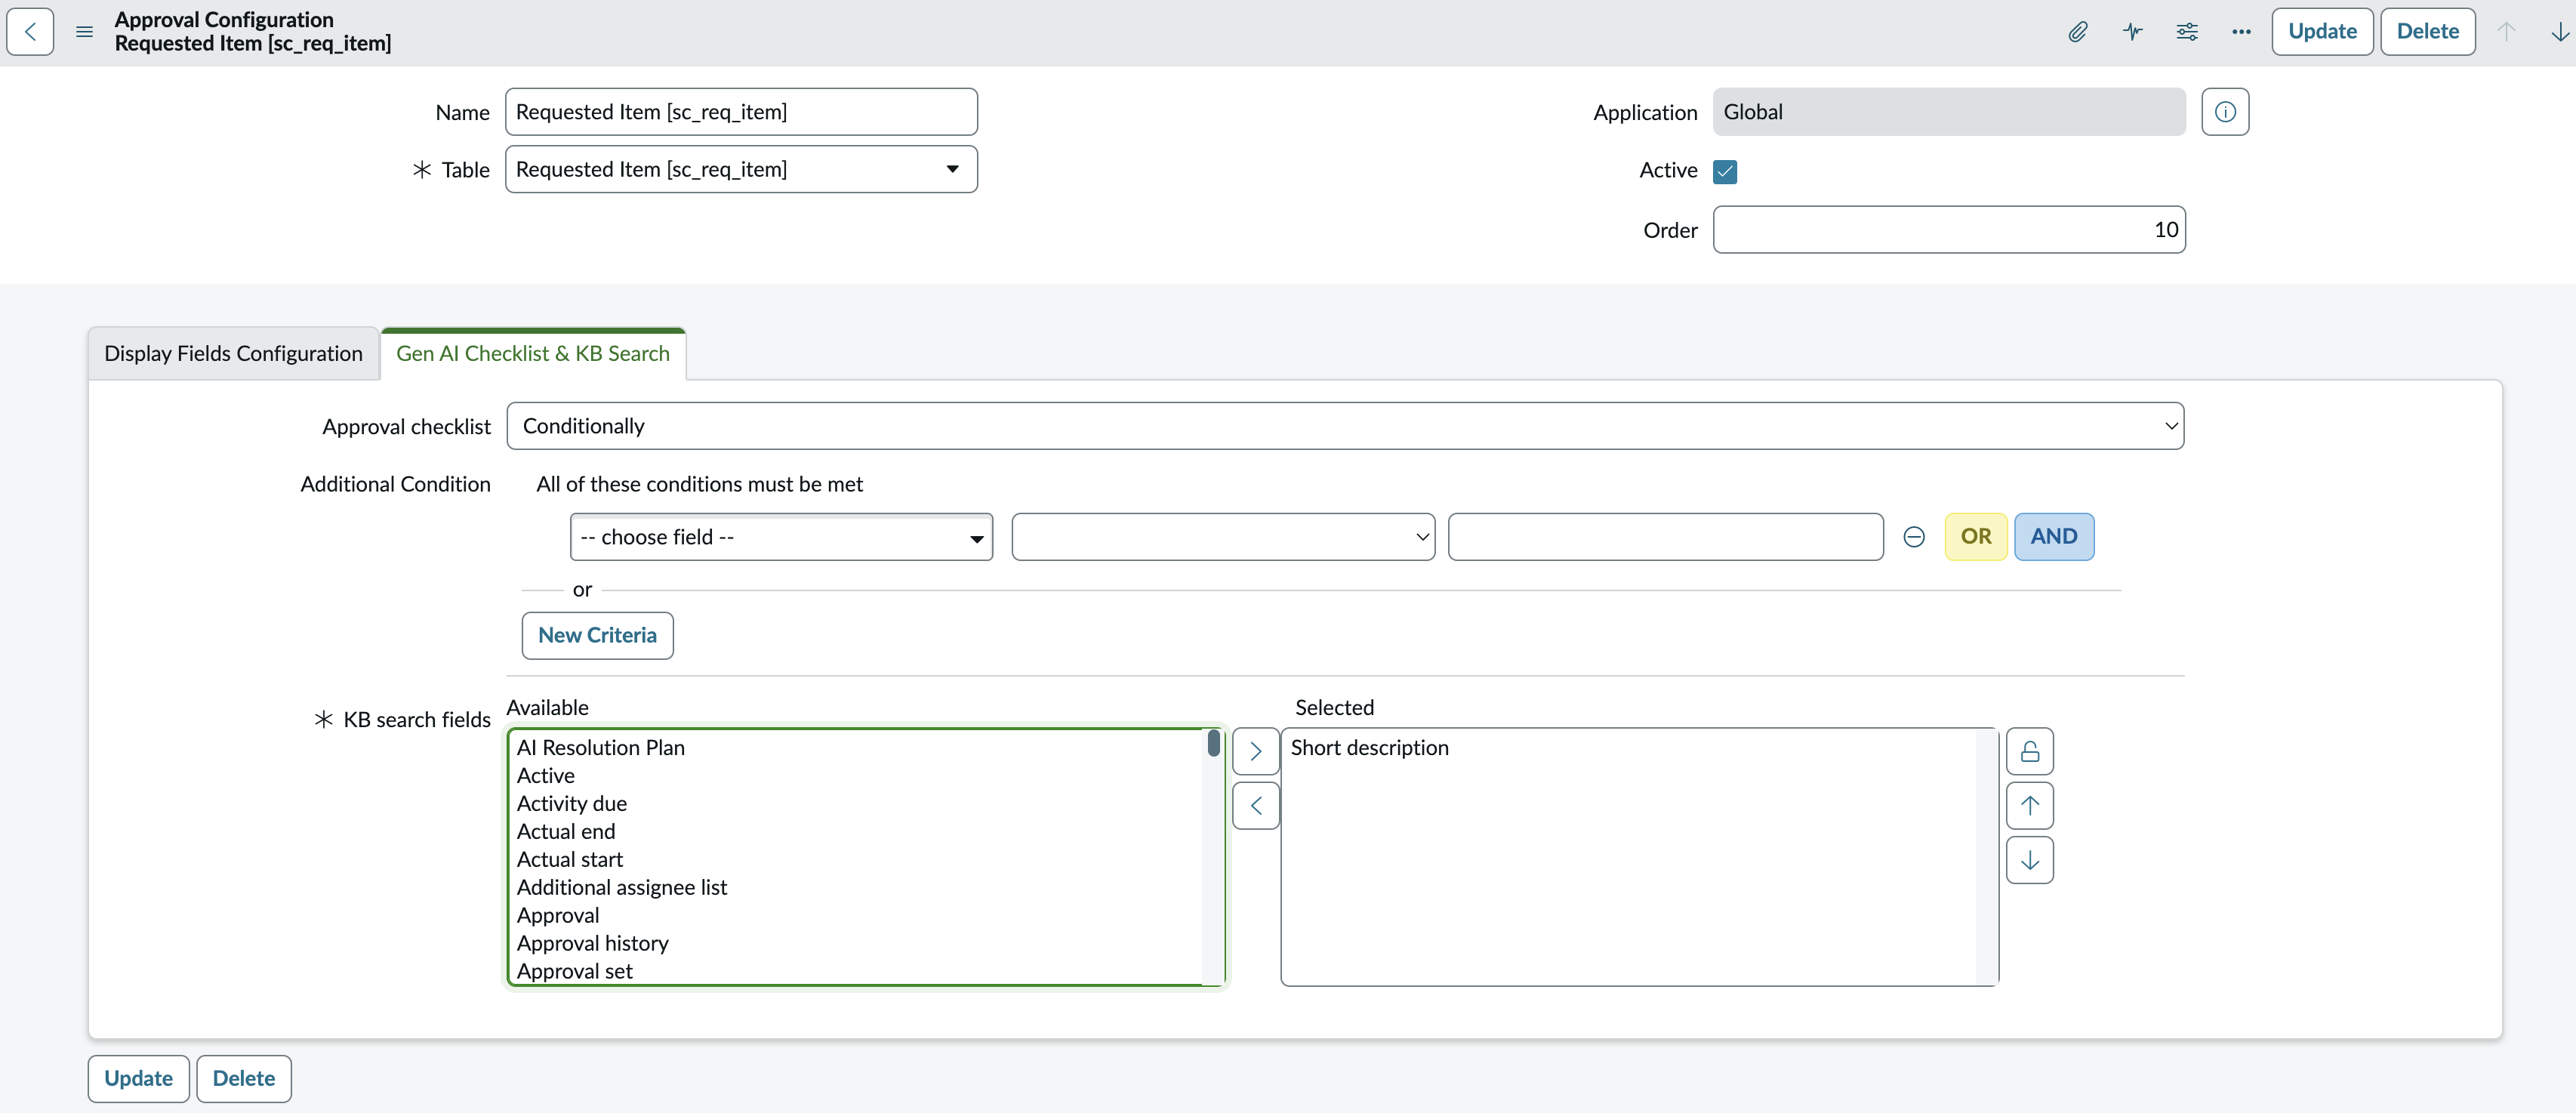The width and height of the screenshot is (2576, 1113).
Task: Open the form context menu hamburger icon
Action: point(85,32)
